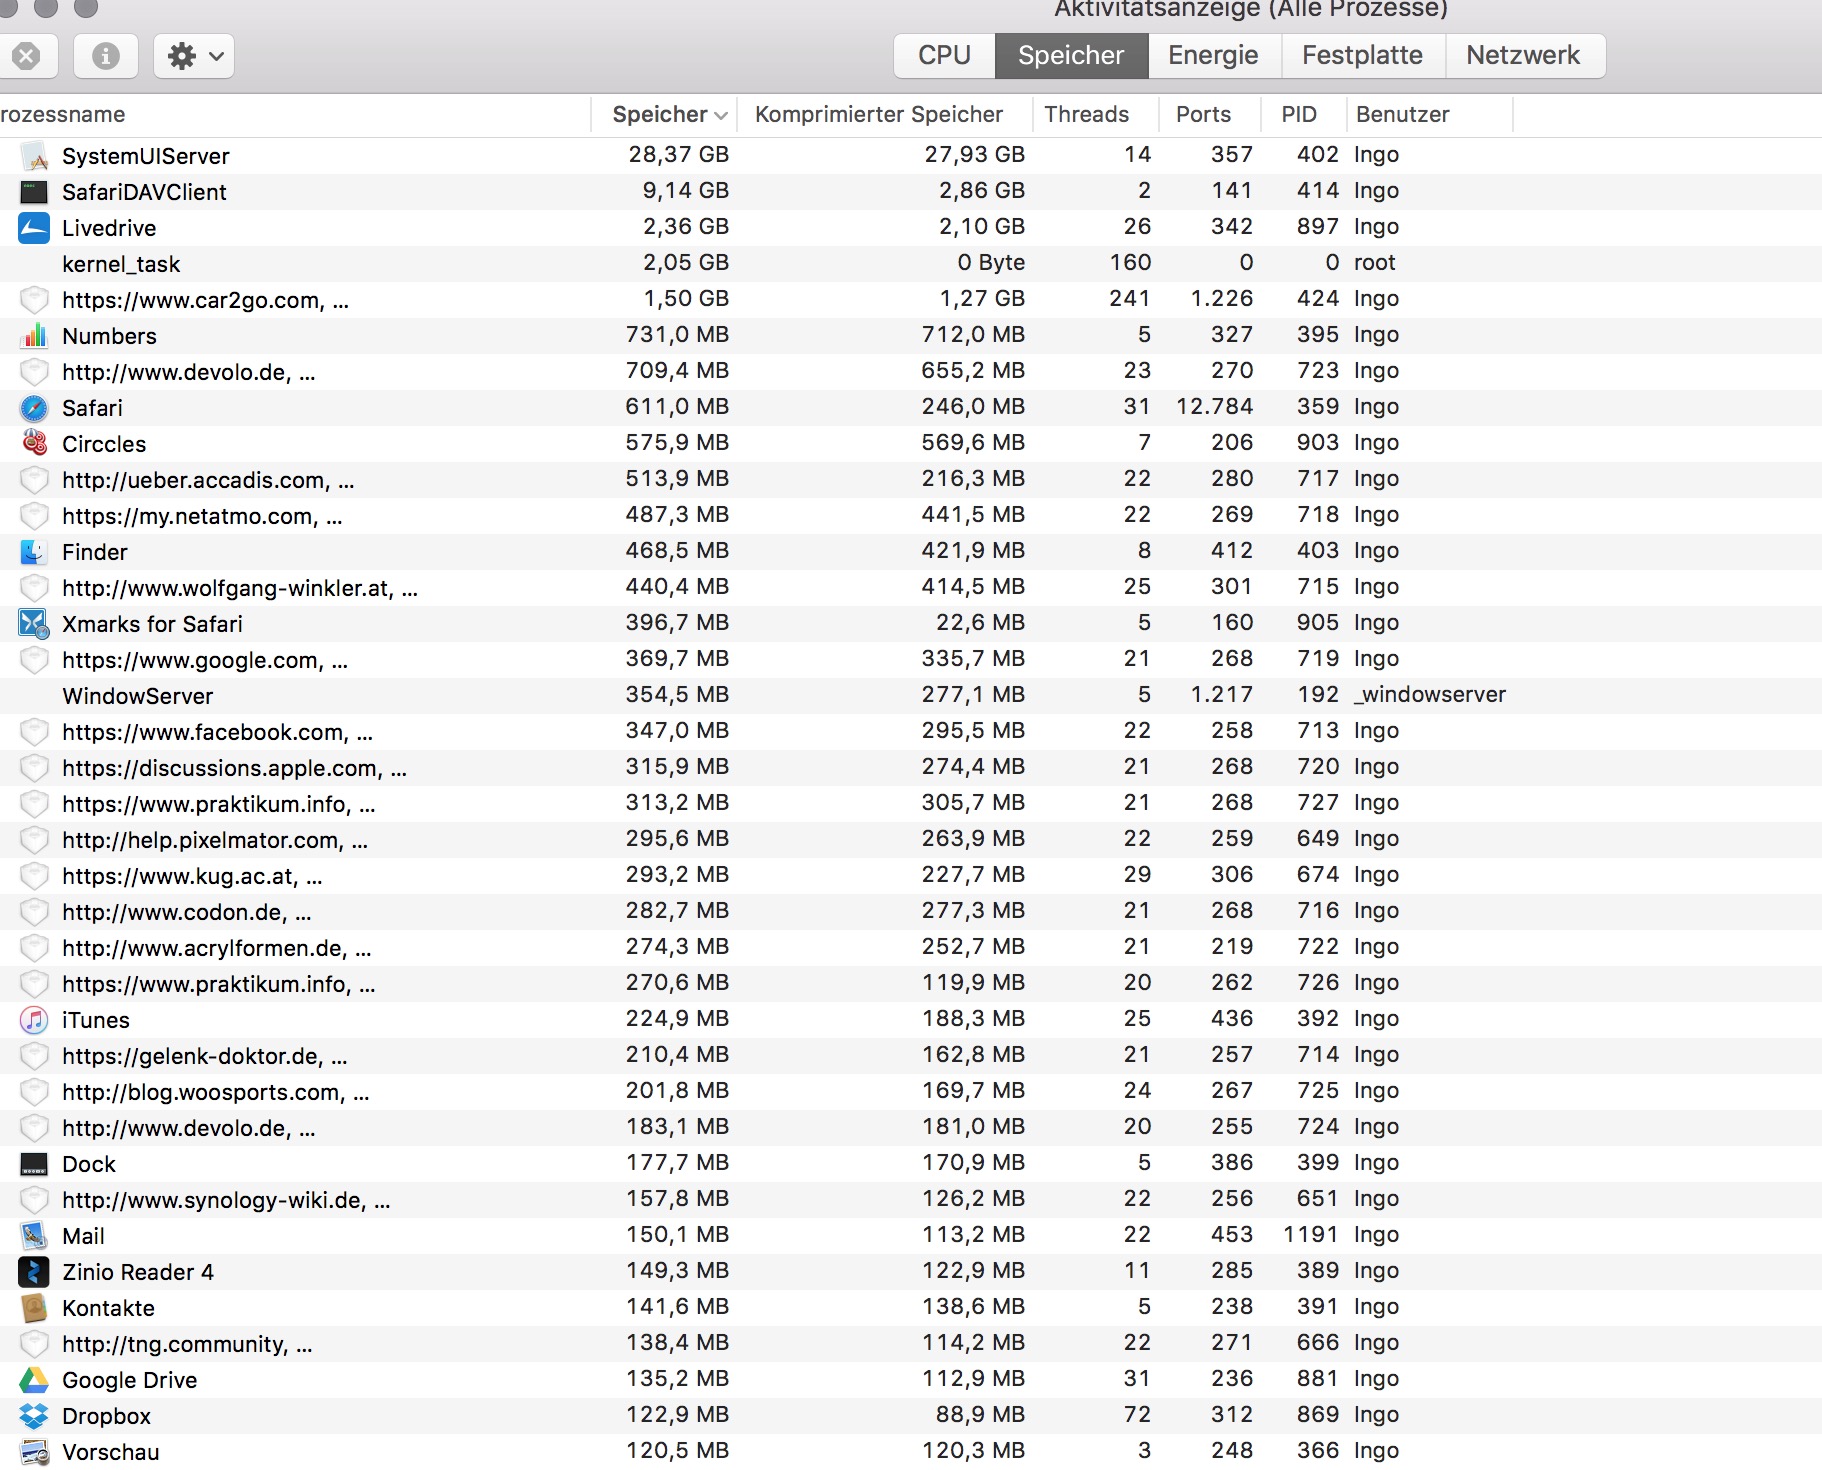Select the Dropbox box icon
This screenshot has width=1822, height=1470.
[x=34, y=1416]
